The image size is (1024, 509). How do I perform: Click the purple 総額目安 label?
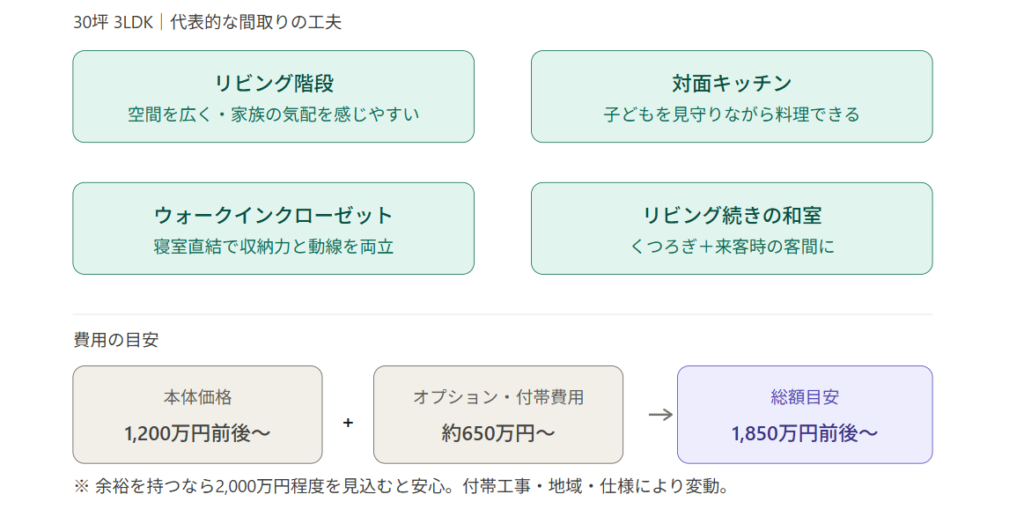point(804,397)
